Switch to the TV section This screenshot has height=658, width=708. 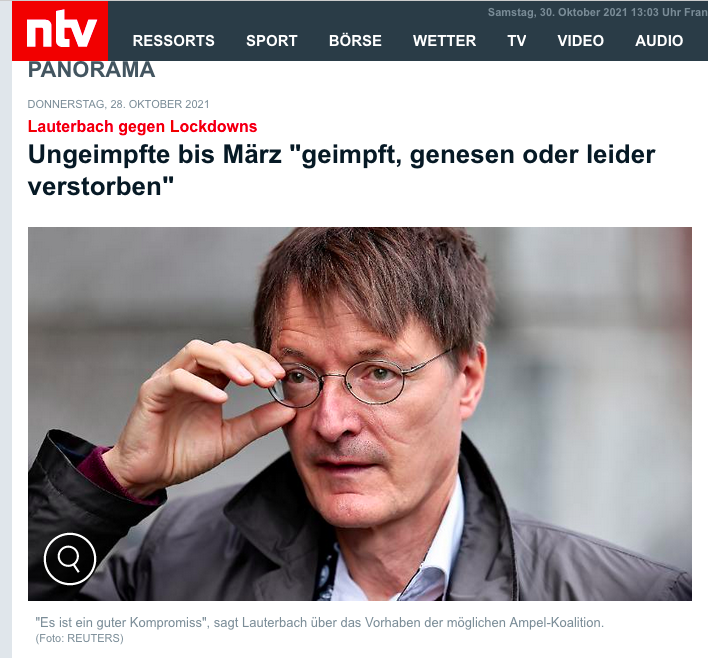pyautogui.click(x=517, y=41)
